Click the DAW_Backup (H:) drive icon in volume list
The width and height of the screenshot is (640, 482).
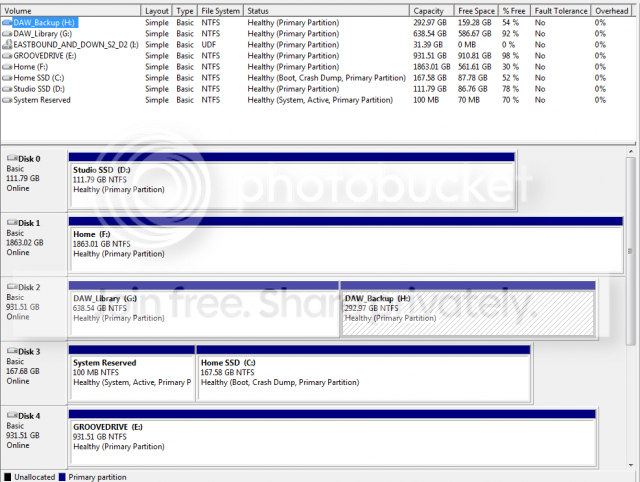(7, 22)
